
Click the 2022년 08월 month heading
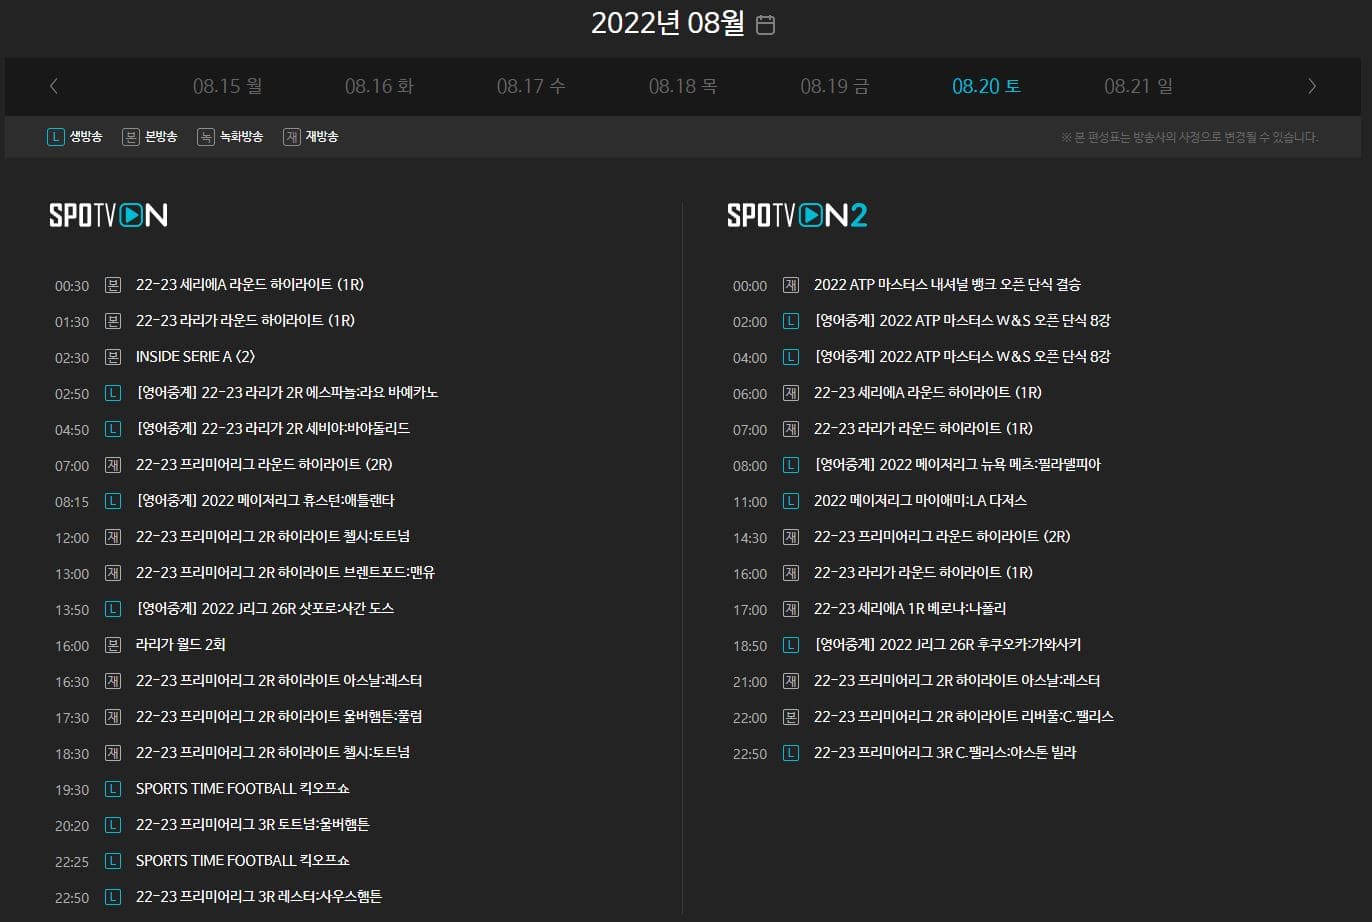coord(668,23)
